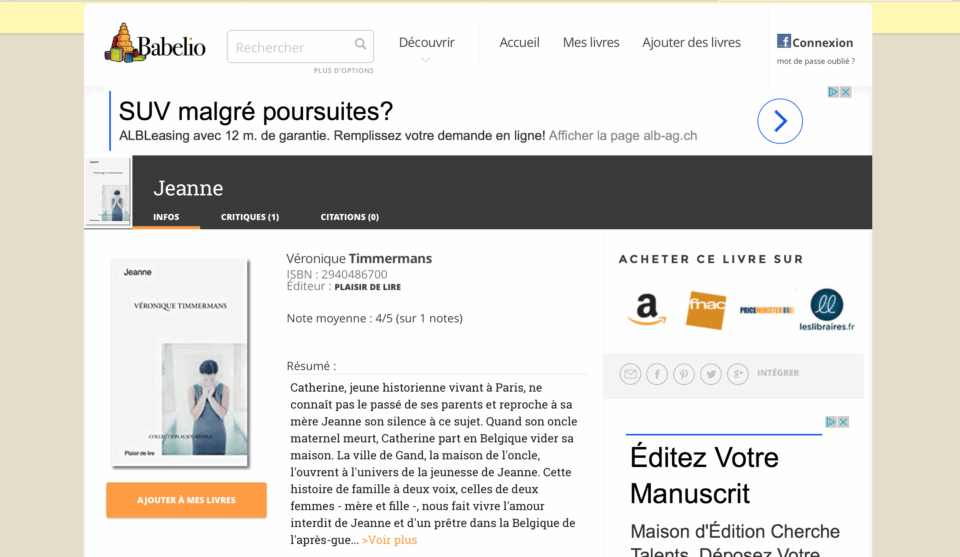Open the Amazon purchase link icon
960x557 pixels.
[x=647, y=309]
